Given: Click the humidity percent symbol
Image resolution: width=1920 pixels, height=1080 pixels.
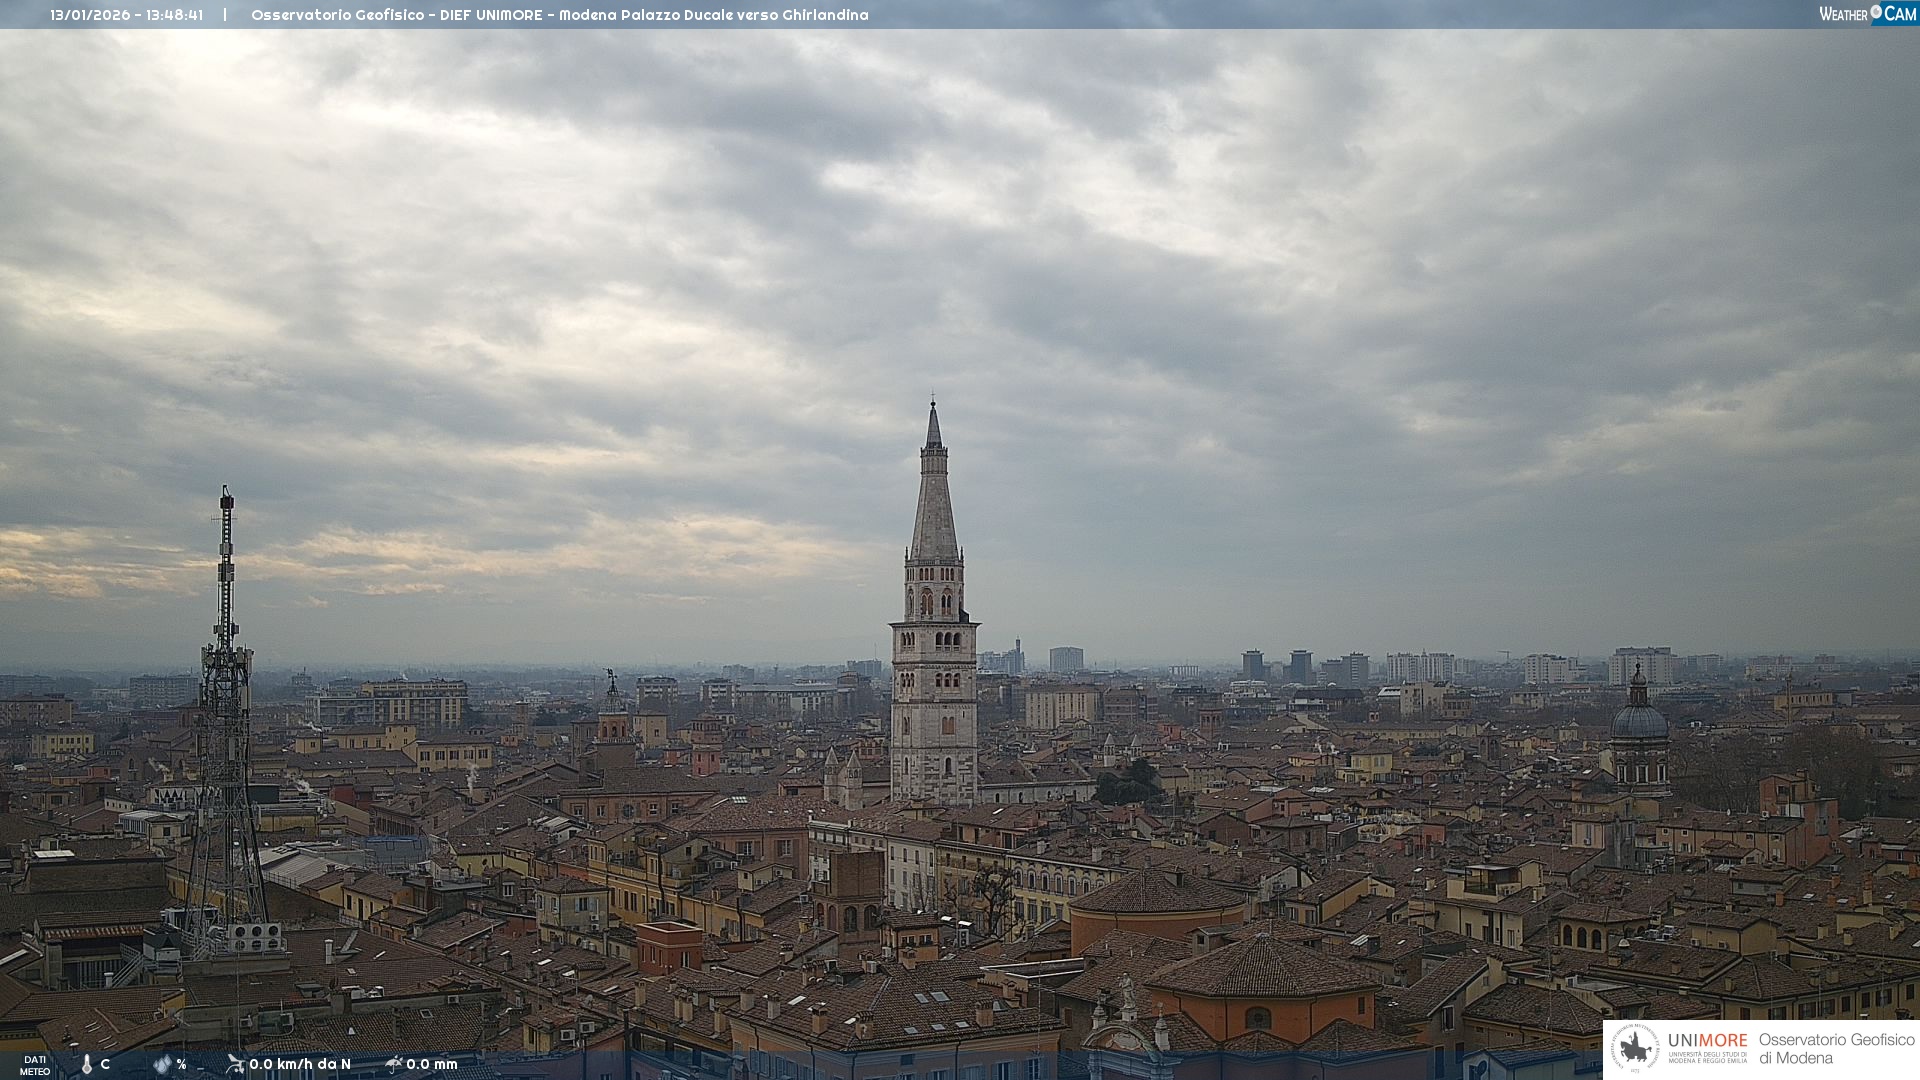Looking at the screenshot, I should pyautogui.click(x=181, y=1064).
